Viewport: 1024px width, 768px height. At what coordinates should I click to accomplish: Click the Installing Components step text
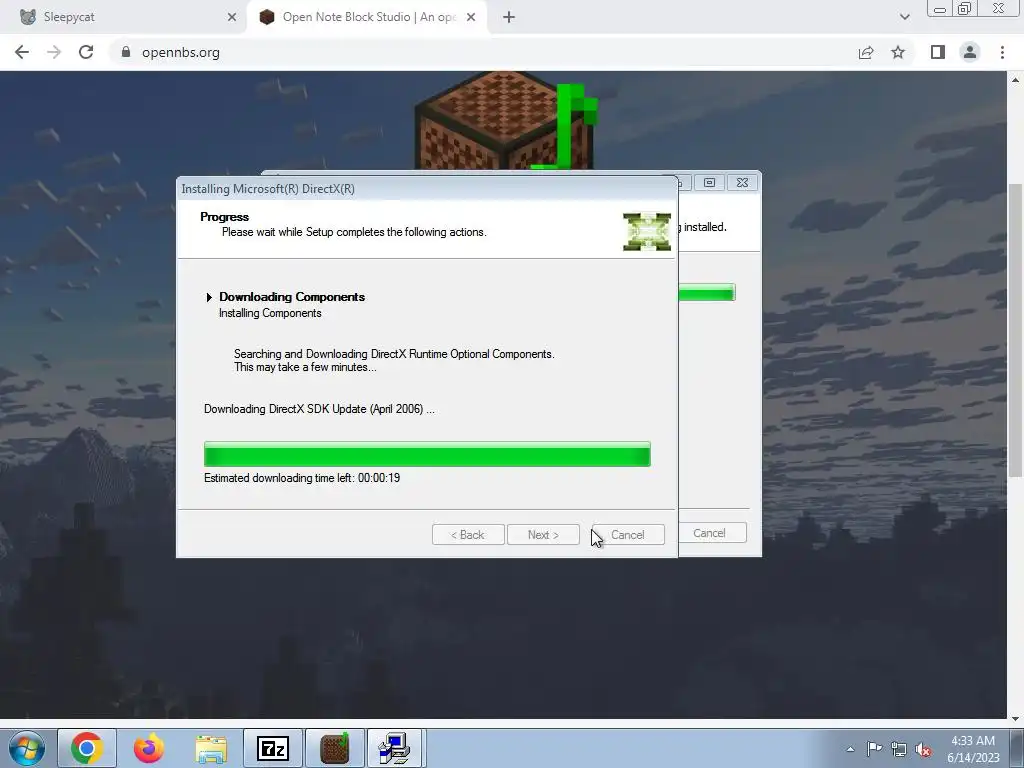point(270,313)
